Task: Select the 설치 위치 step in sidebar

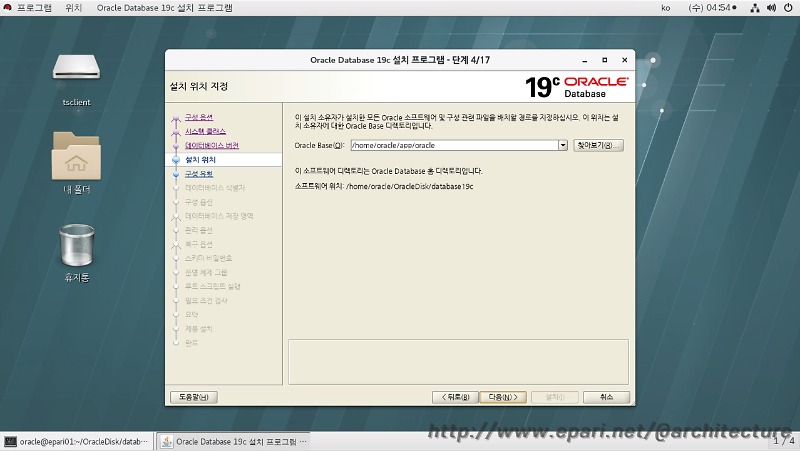Action: coord(201,160)
